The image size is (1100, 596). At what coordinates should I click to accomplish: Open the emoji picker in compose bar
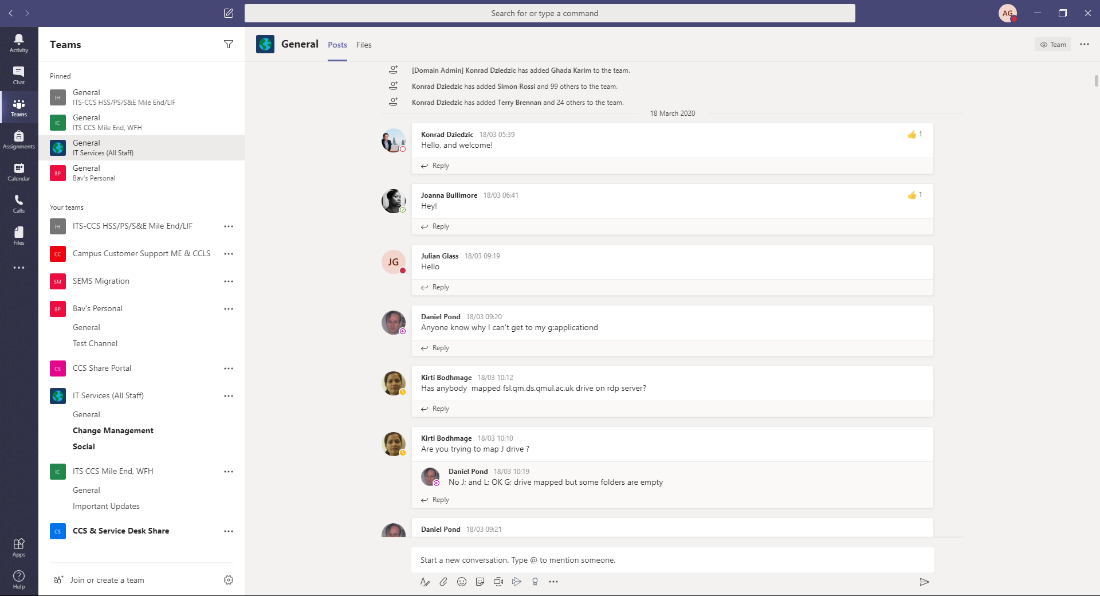pos(461,581)
